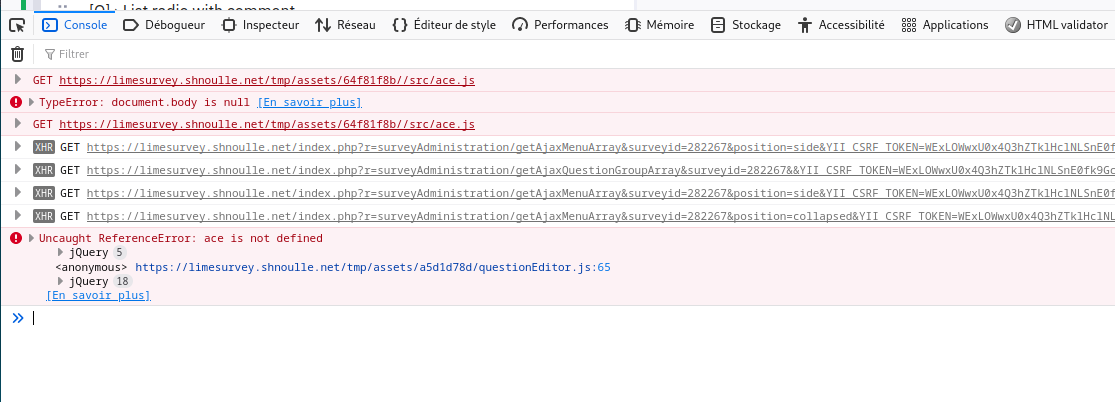1115x402 pixels.
Task: Clear console with trash icon
Action: (17, 54)
